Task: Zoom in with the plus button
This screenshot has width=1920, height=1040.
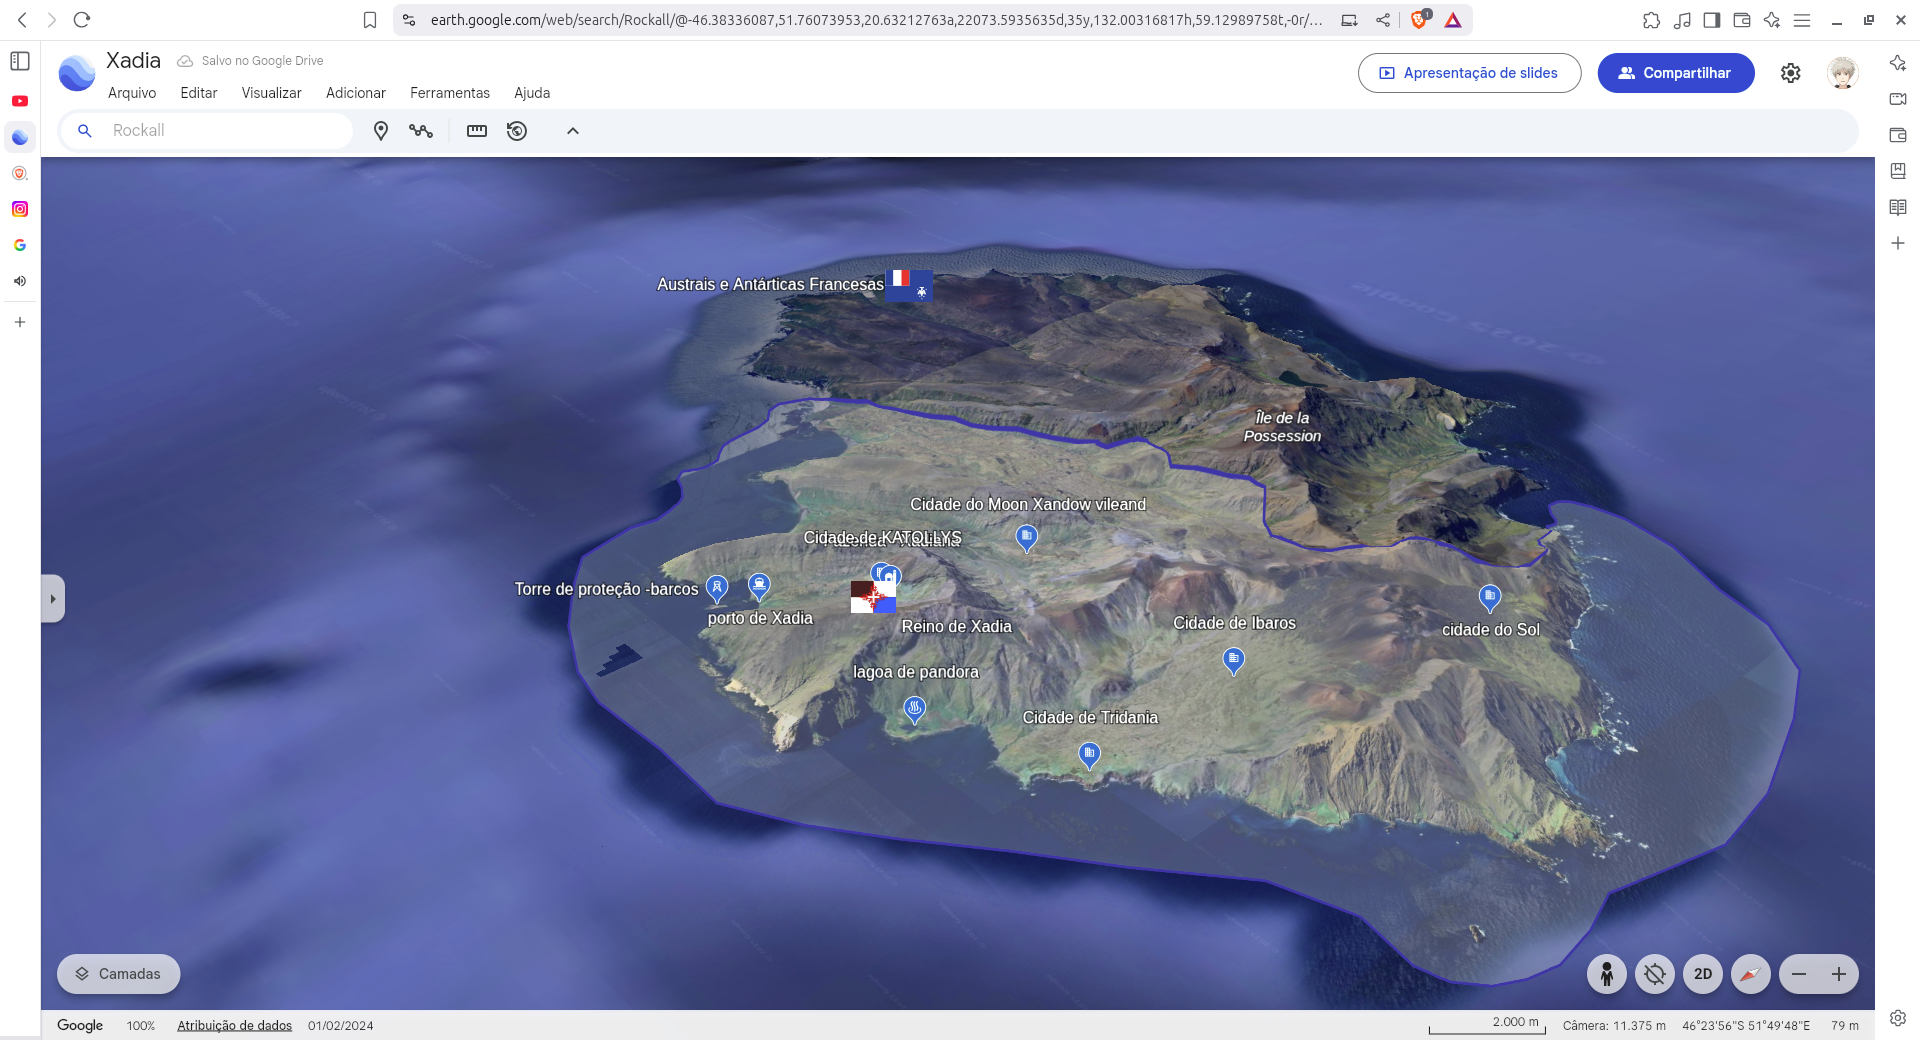Action: point(1838,974)
